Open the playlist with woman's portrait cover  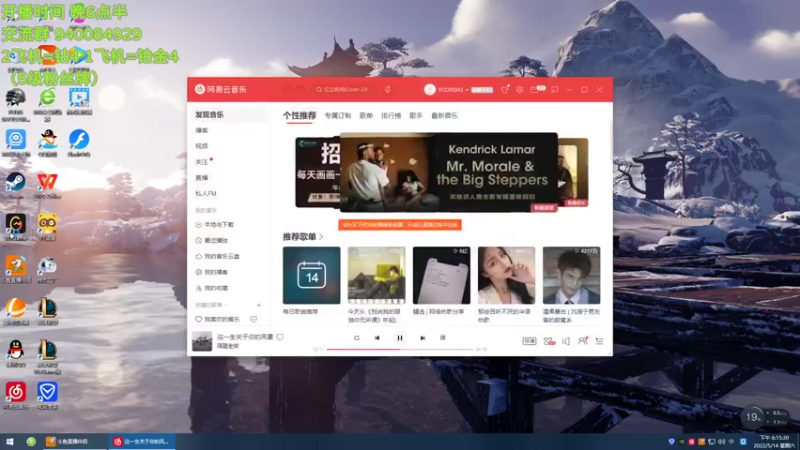(x=507, y=276)
